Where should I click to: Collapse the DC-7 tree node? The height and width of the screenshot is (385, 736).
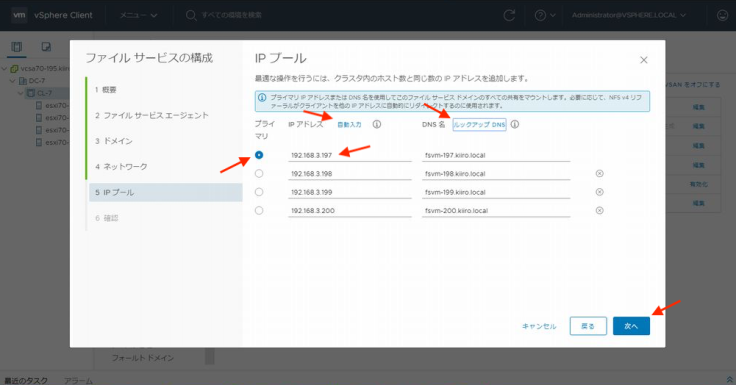pyautogui.click(x=13, y=81)
